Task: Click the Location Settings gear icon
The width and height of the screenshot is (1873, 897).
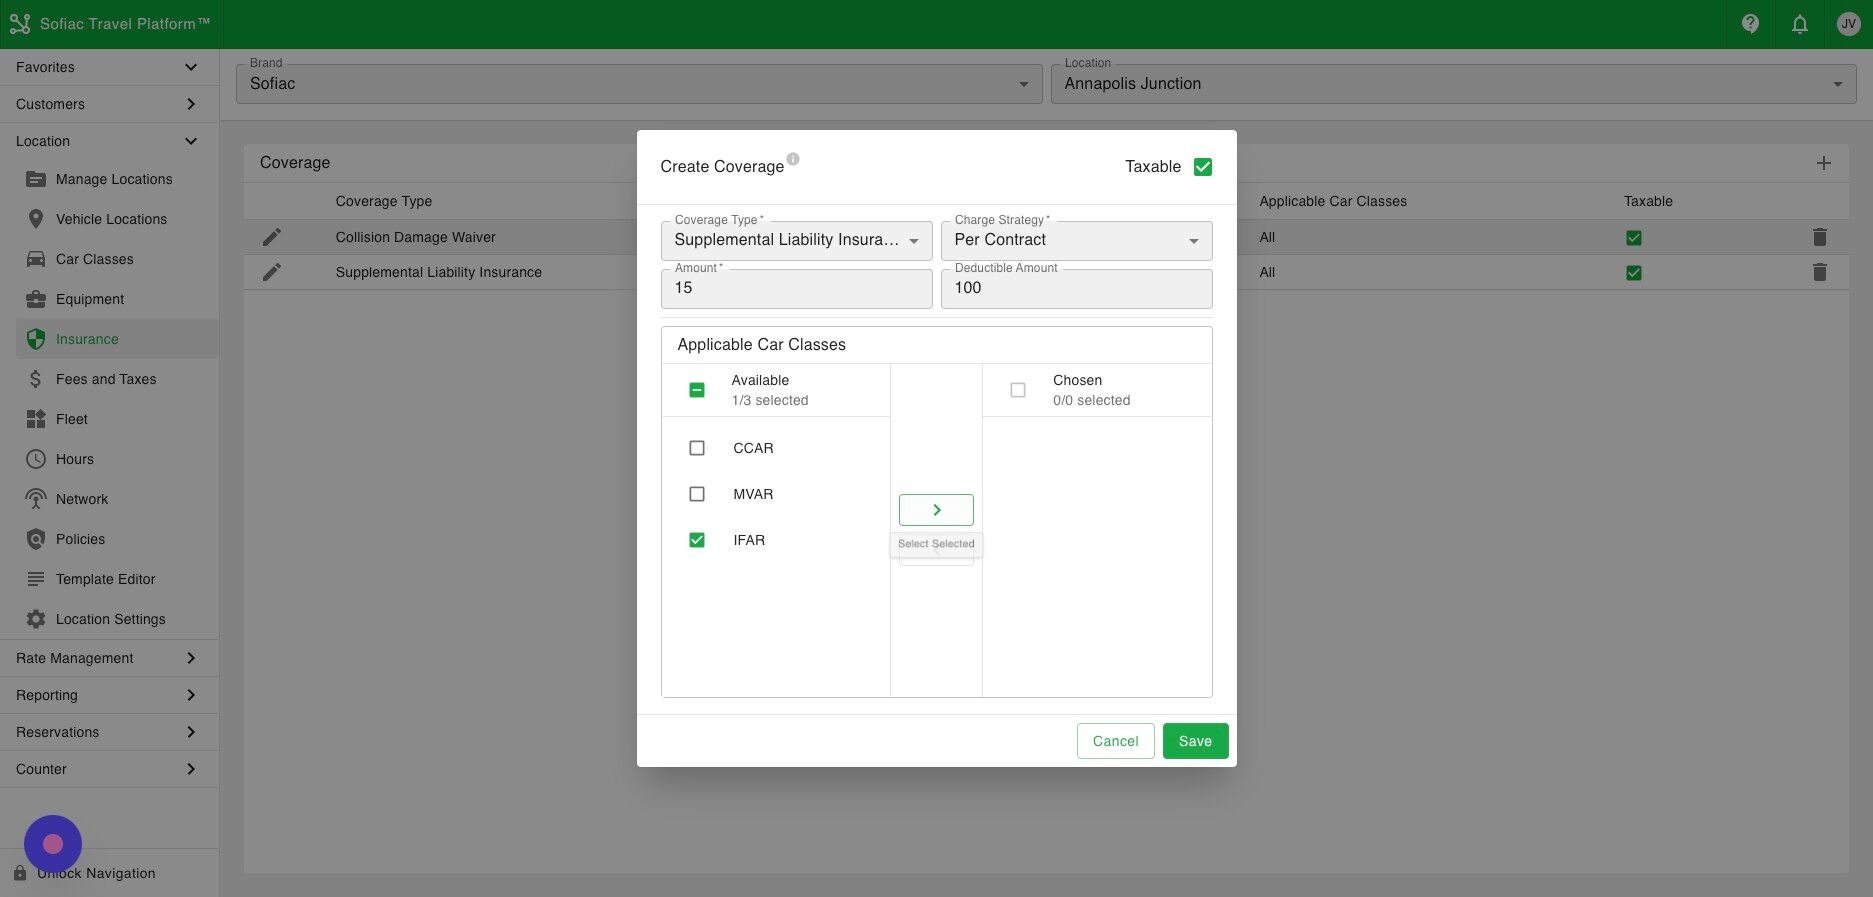Action: [36, 619]
